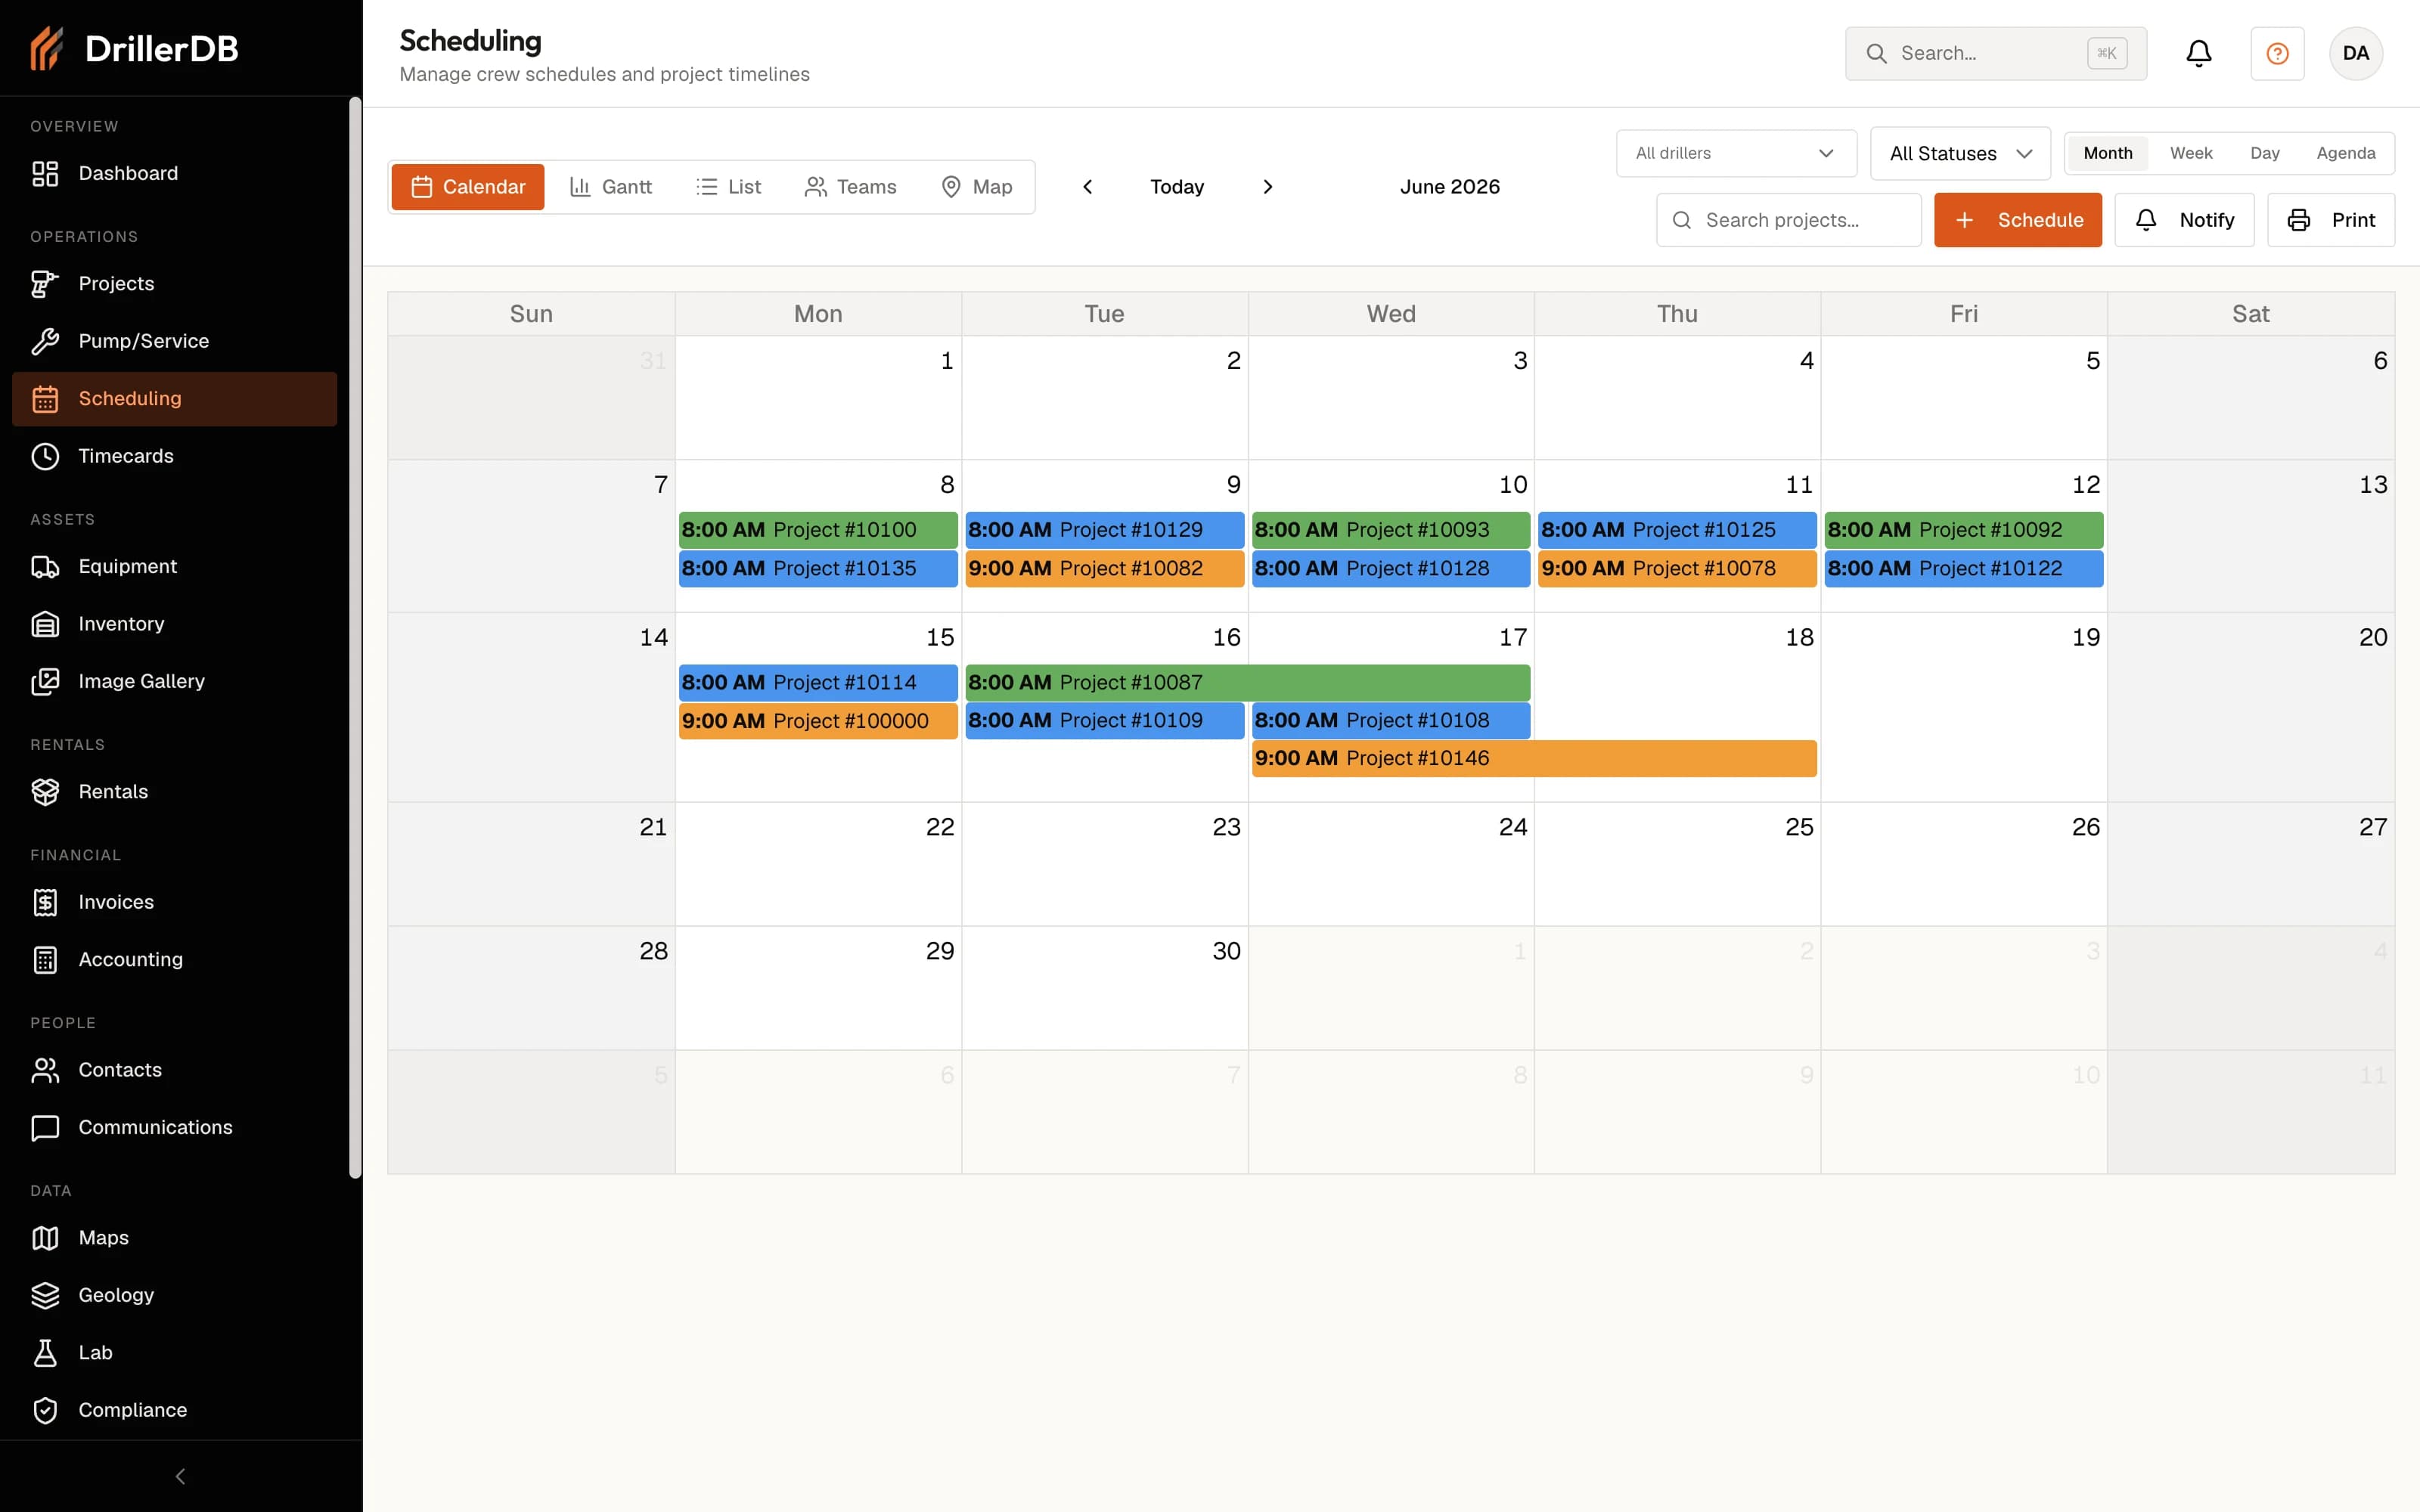The image size is (2420, 1512).
Task: Open Image Gallery
Action: pyautogui.click(x=174, y=681)
